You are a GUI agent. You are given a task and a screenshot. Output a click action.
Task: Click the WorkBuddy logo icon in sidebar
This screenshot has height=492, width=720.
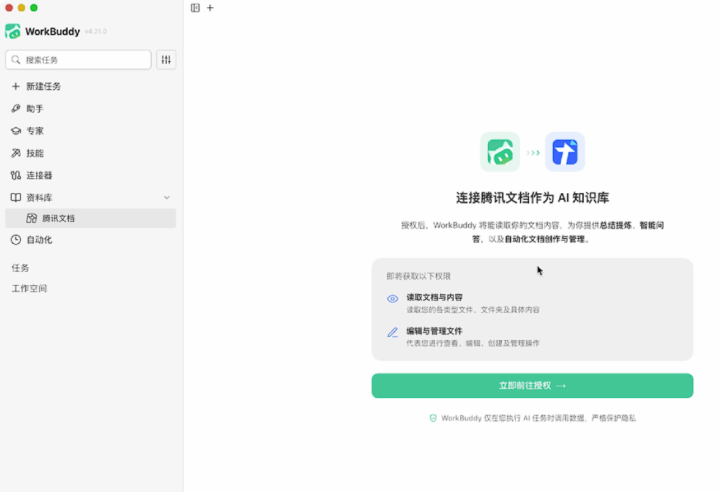[13, 31]
